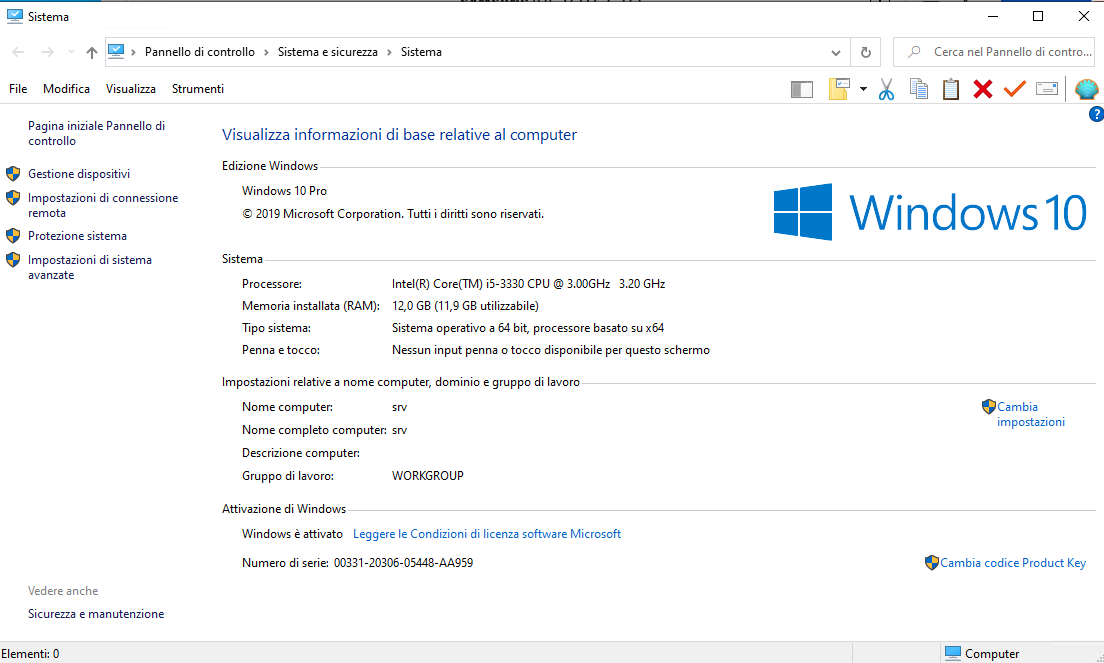
Task: Open Protezione sistema link
Action: tap(77, 236)
